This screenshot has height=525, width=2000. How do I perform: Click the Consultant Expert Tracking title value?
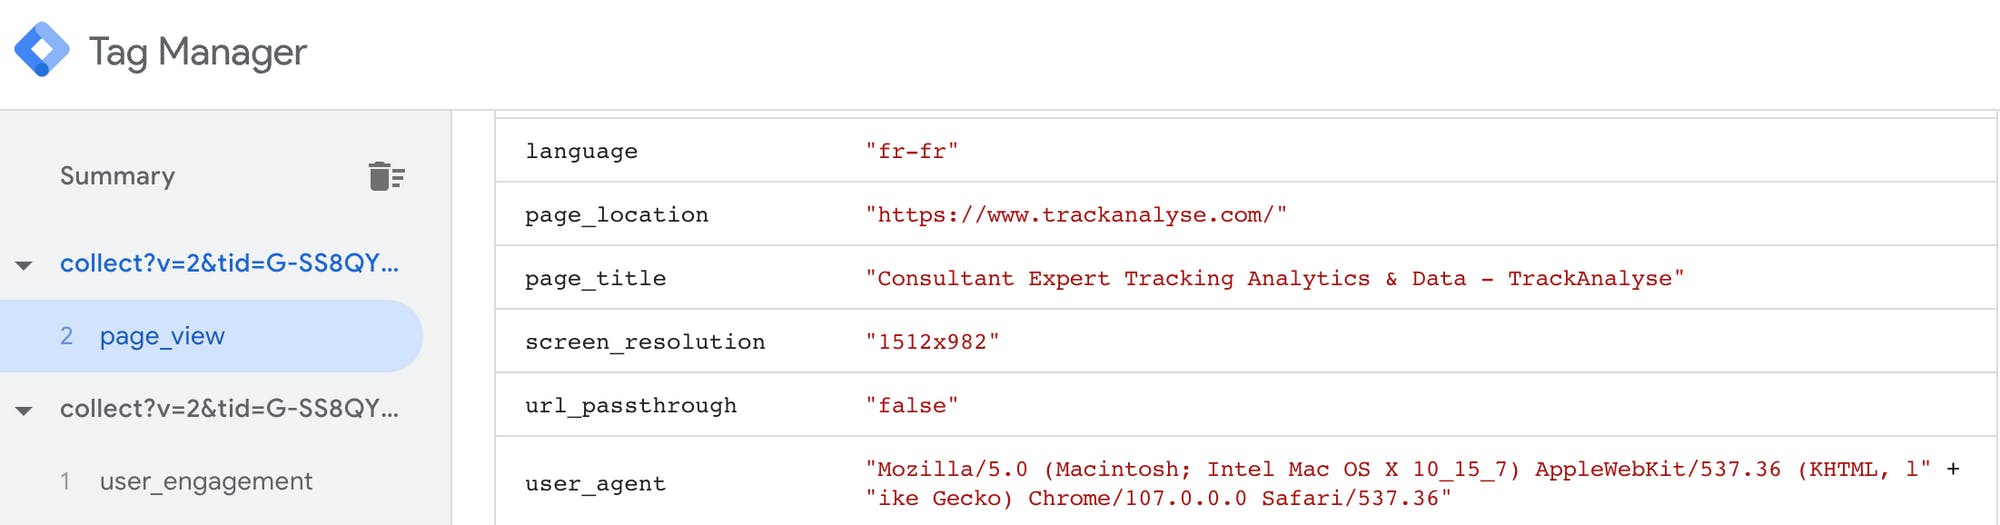pos(1275,278)
